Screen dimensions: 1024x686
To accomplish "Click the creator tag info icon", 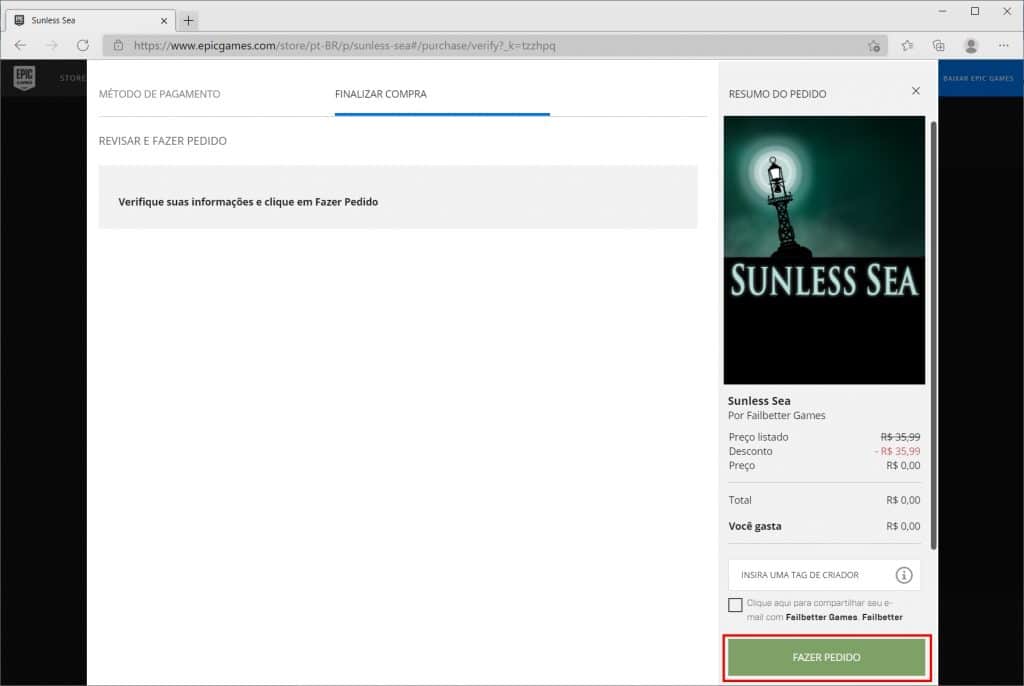I will [x=904, y=575].
